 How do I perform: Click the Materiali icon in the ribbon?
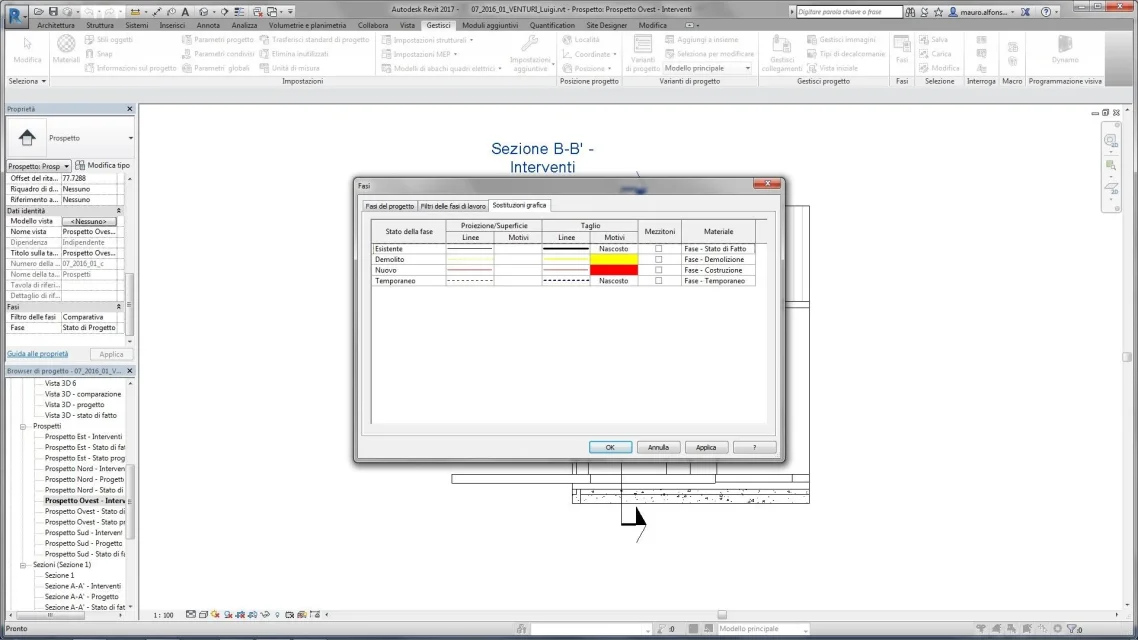pyautogui.click(x=66, y=49)
